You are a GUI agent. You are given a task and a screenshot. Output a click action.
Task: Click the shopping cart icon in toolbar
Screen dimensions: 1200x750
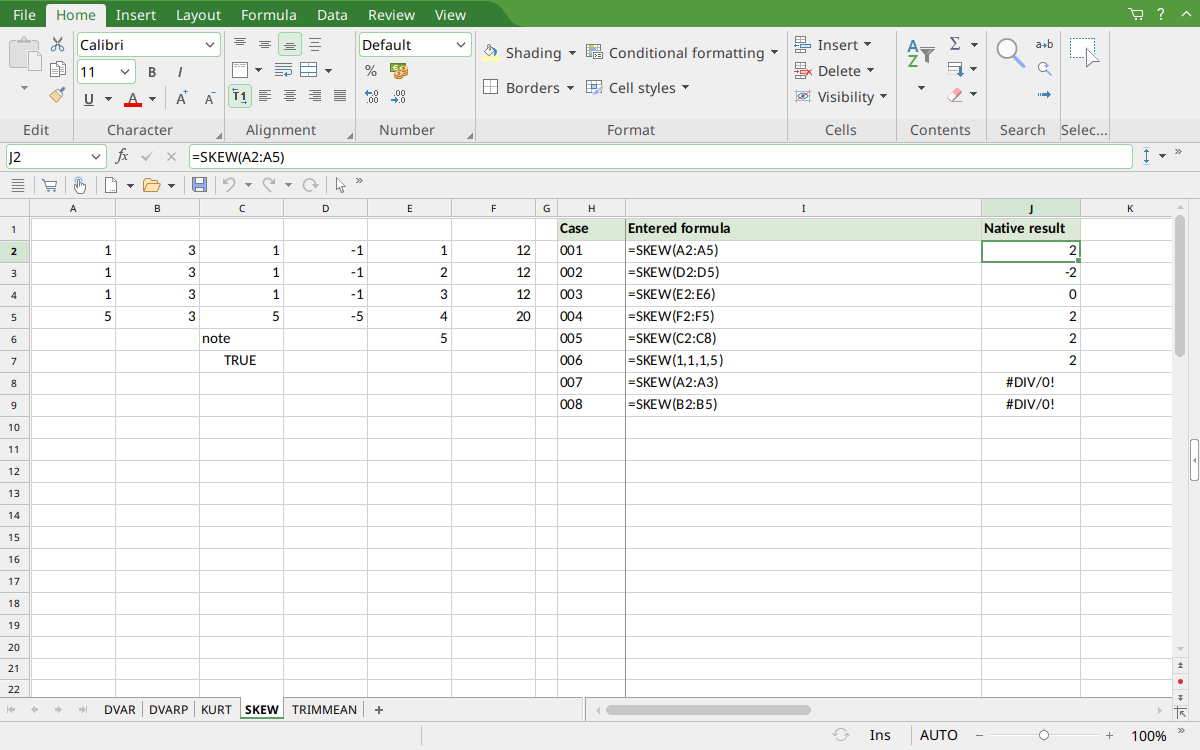48,185
